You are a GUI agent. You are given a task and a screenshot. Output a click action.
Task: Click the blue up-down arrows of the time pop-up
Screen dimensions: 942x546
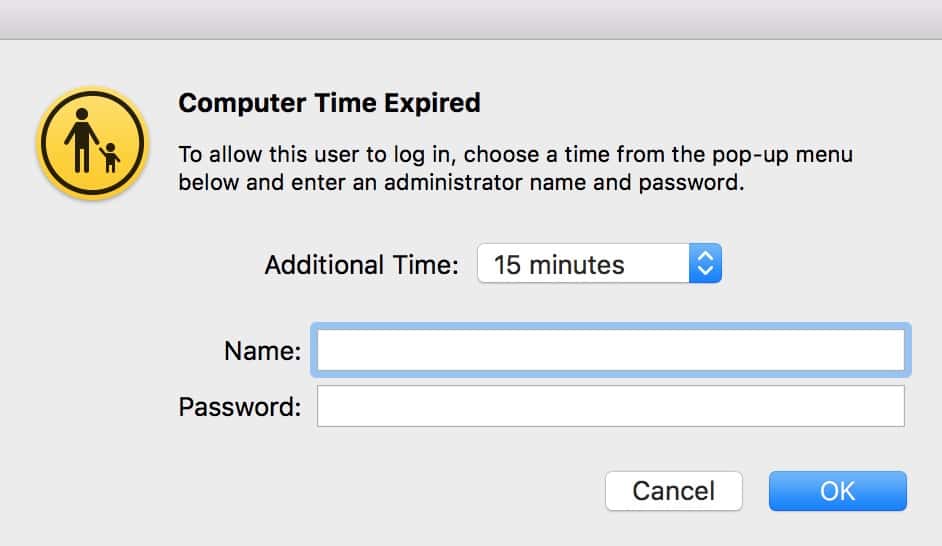tap(704, 264)
